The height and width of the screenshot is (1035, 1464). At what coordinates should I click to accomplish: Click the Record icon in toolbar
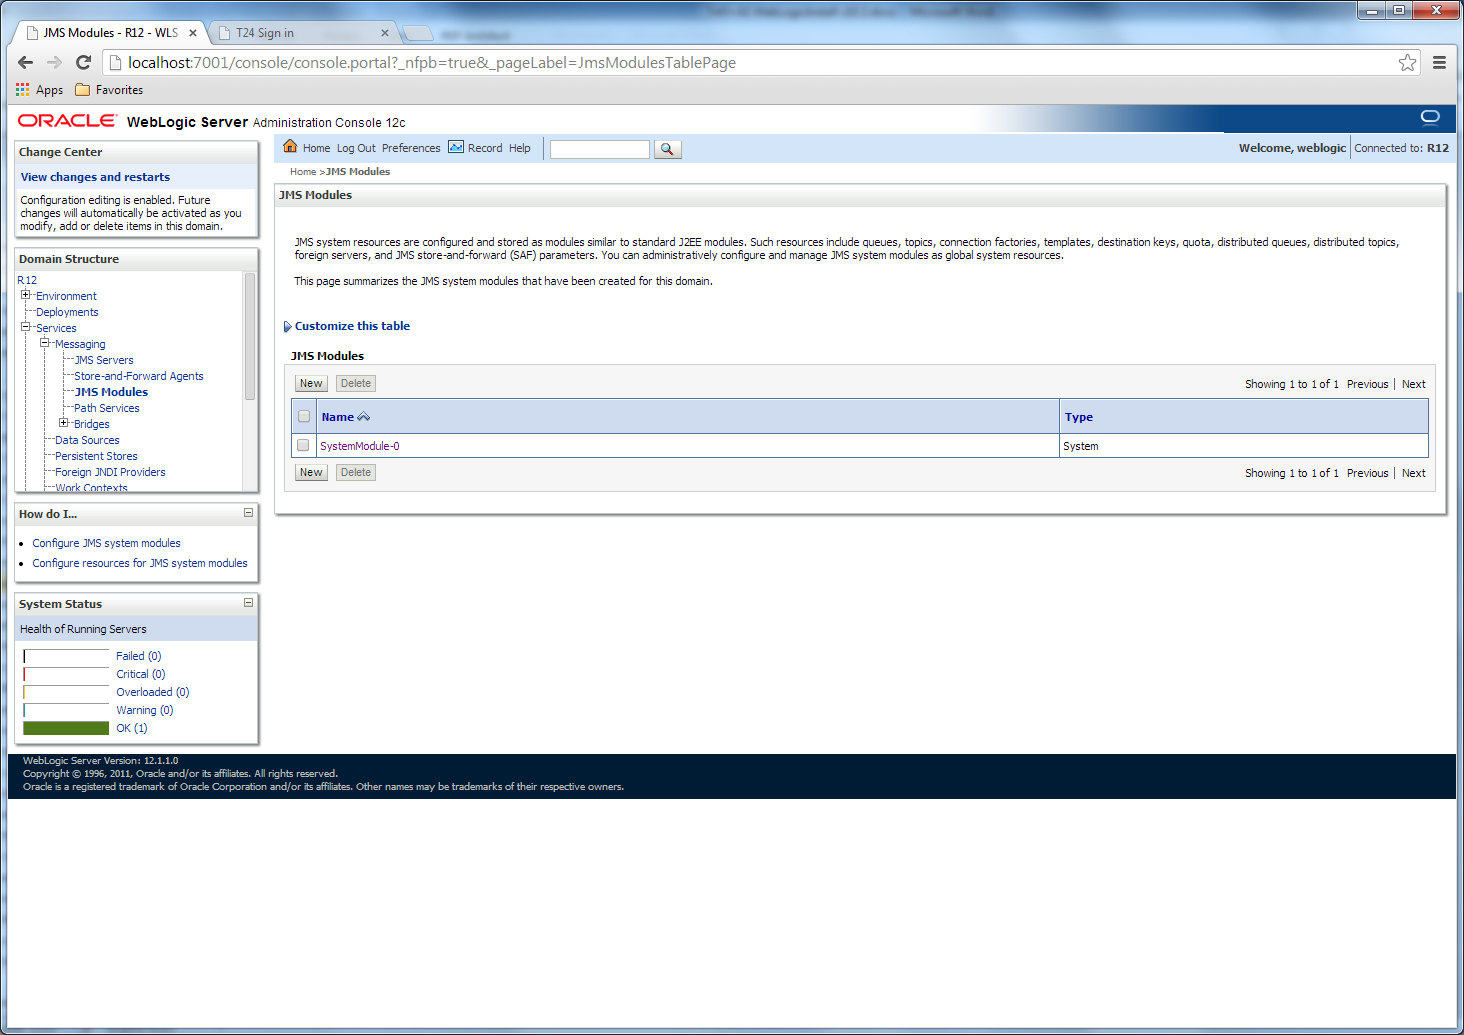pyautogui.click(x=456, y=147)
